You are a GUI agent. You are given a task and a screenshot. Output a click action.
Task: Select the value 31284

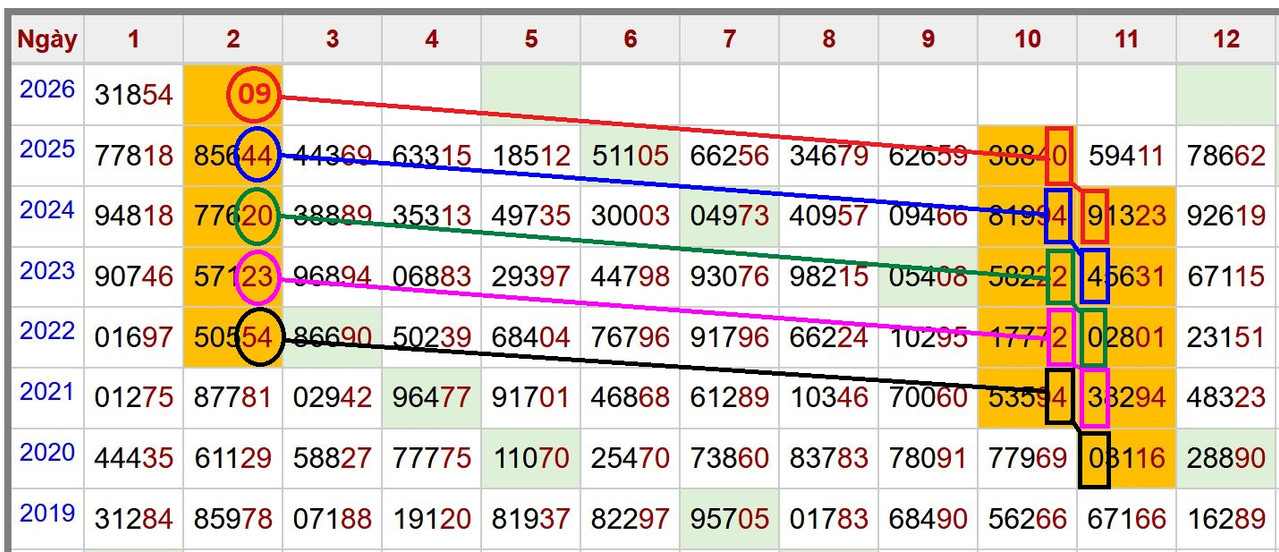click(x=134, y=519)
